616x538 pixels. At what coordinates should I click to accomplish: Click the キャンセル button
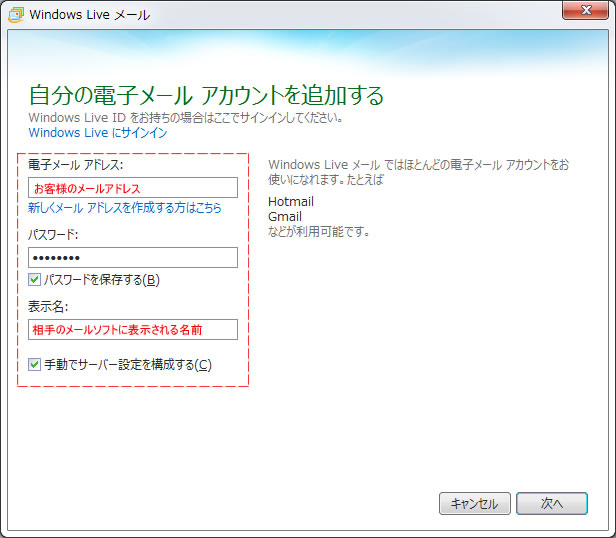tap(475, 503)
